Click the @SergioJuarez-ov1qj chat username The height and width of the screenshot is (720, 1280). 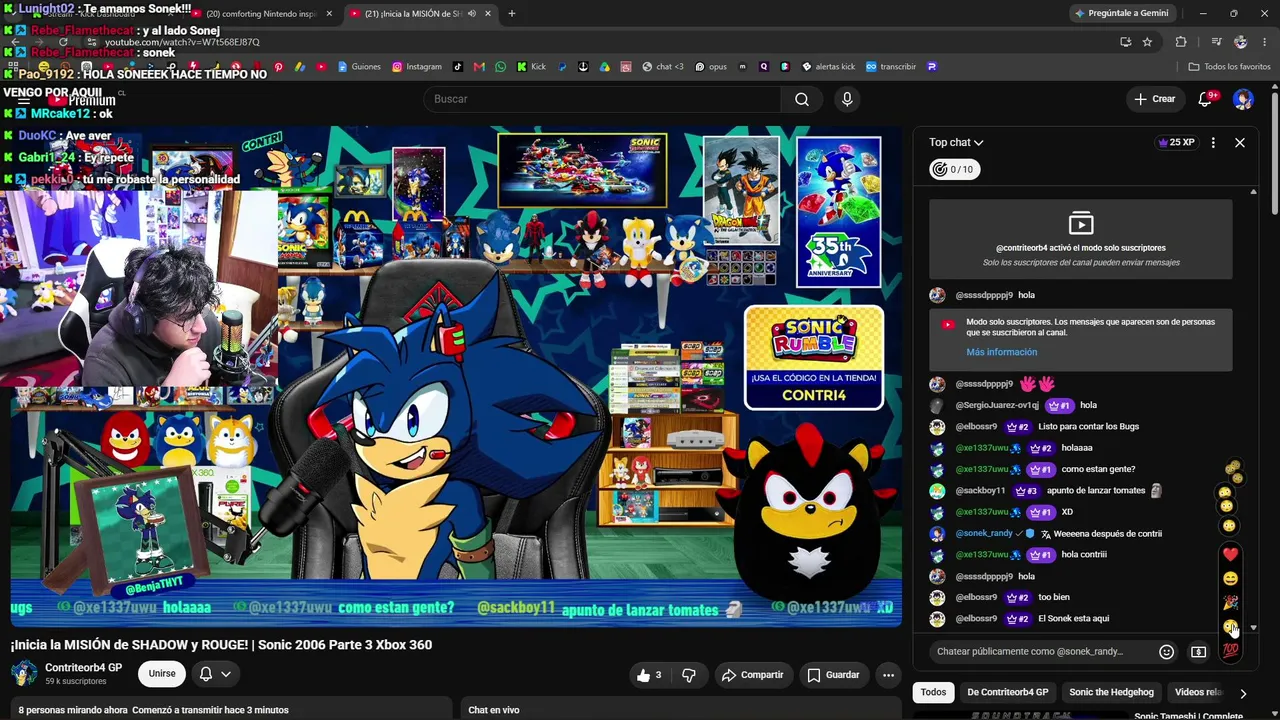point(997,406)
